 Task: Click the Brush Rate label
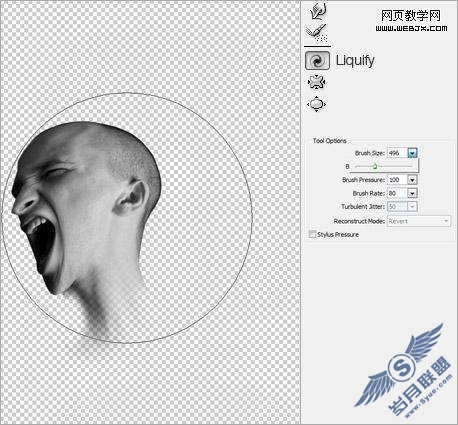(369, 193)
